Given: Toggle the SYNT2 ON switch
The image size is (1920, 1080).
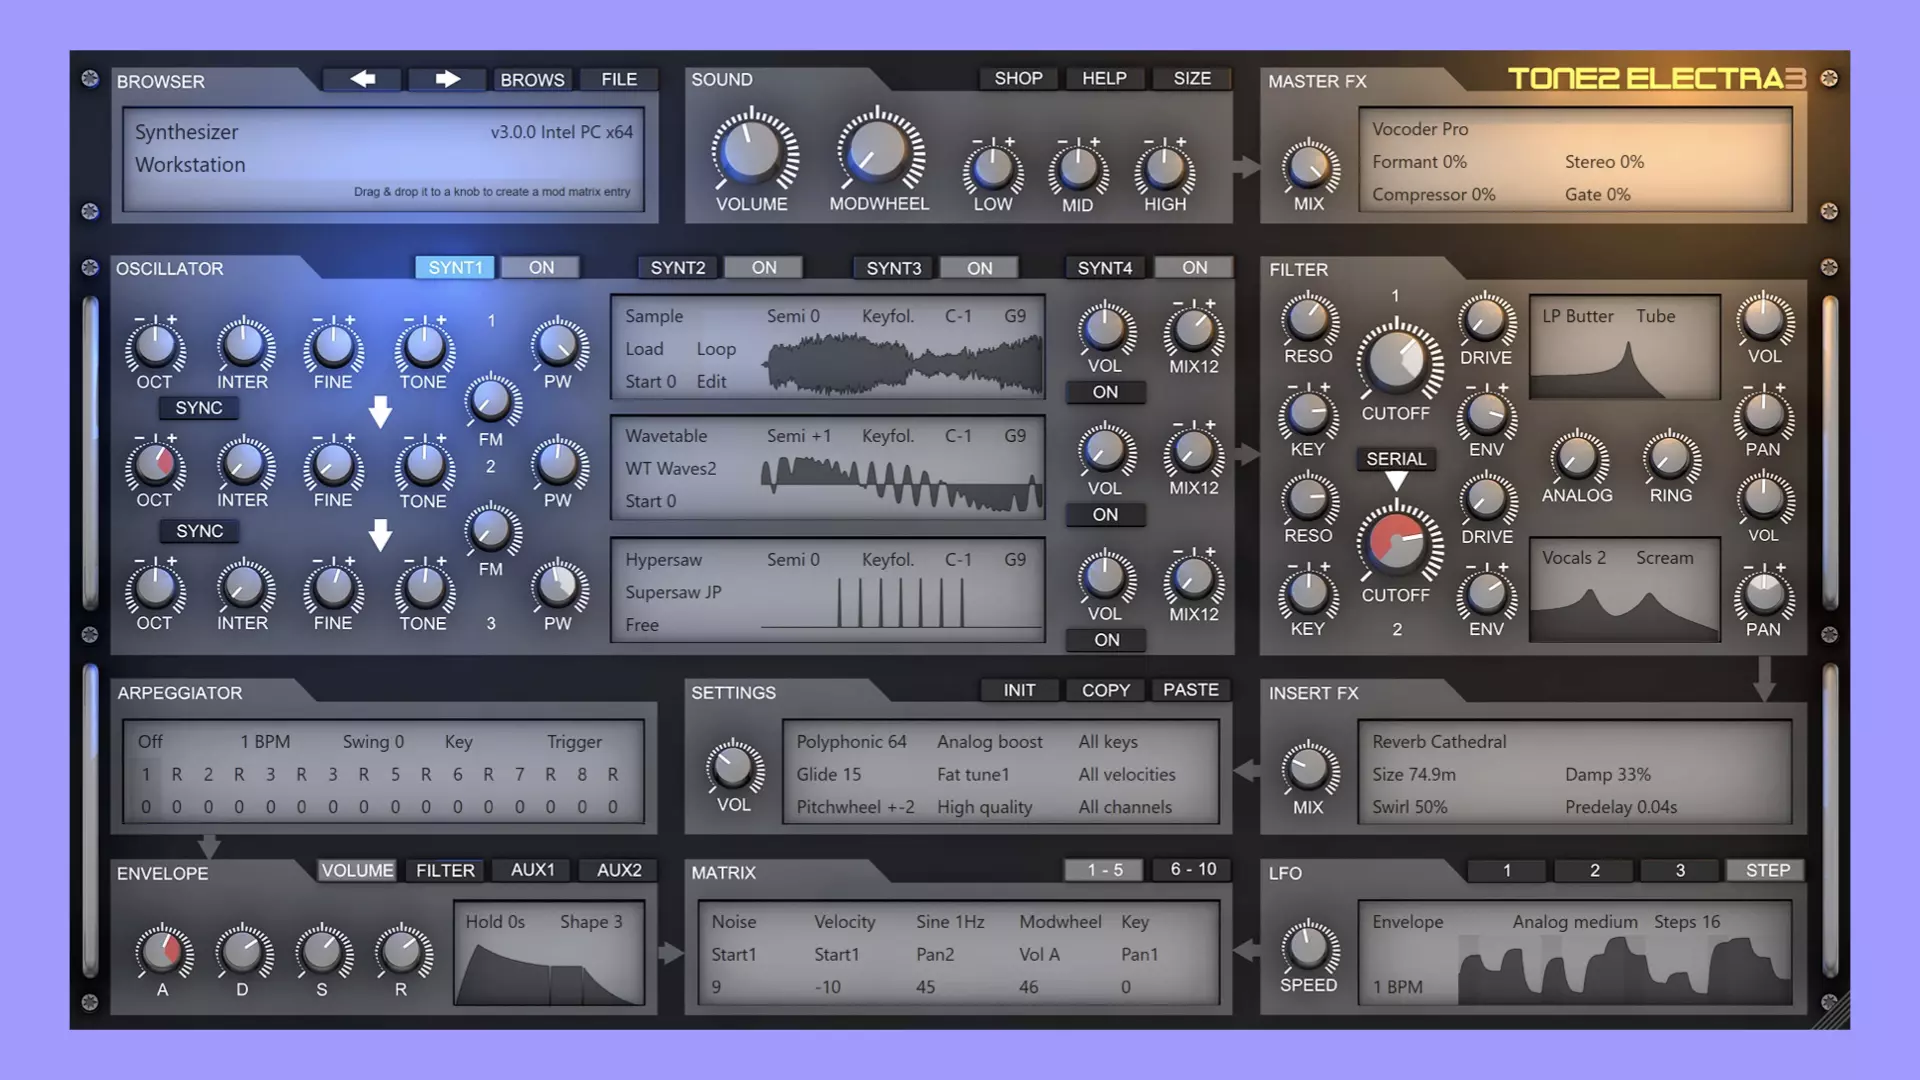Looking at the screenshot, I should (x=764, y=268).
